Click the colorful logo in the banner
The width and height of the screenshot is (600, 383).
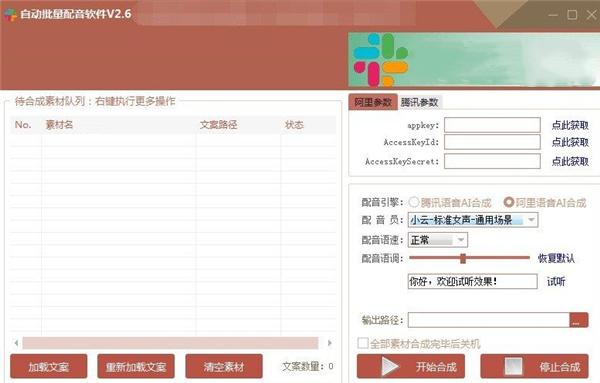381,60
